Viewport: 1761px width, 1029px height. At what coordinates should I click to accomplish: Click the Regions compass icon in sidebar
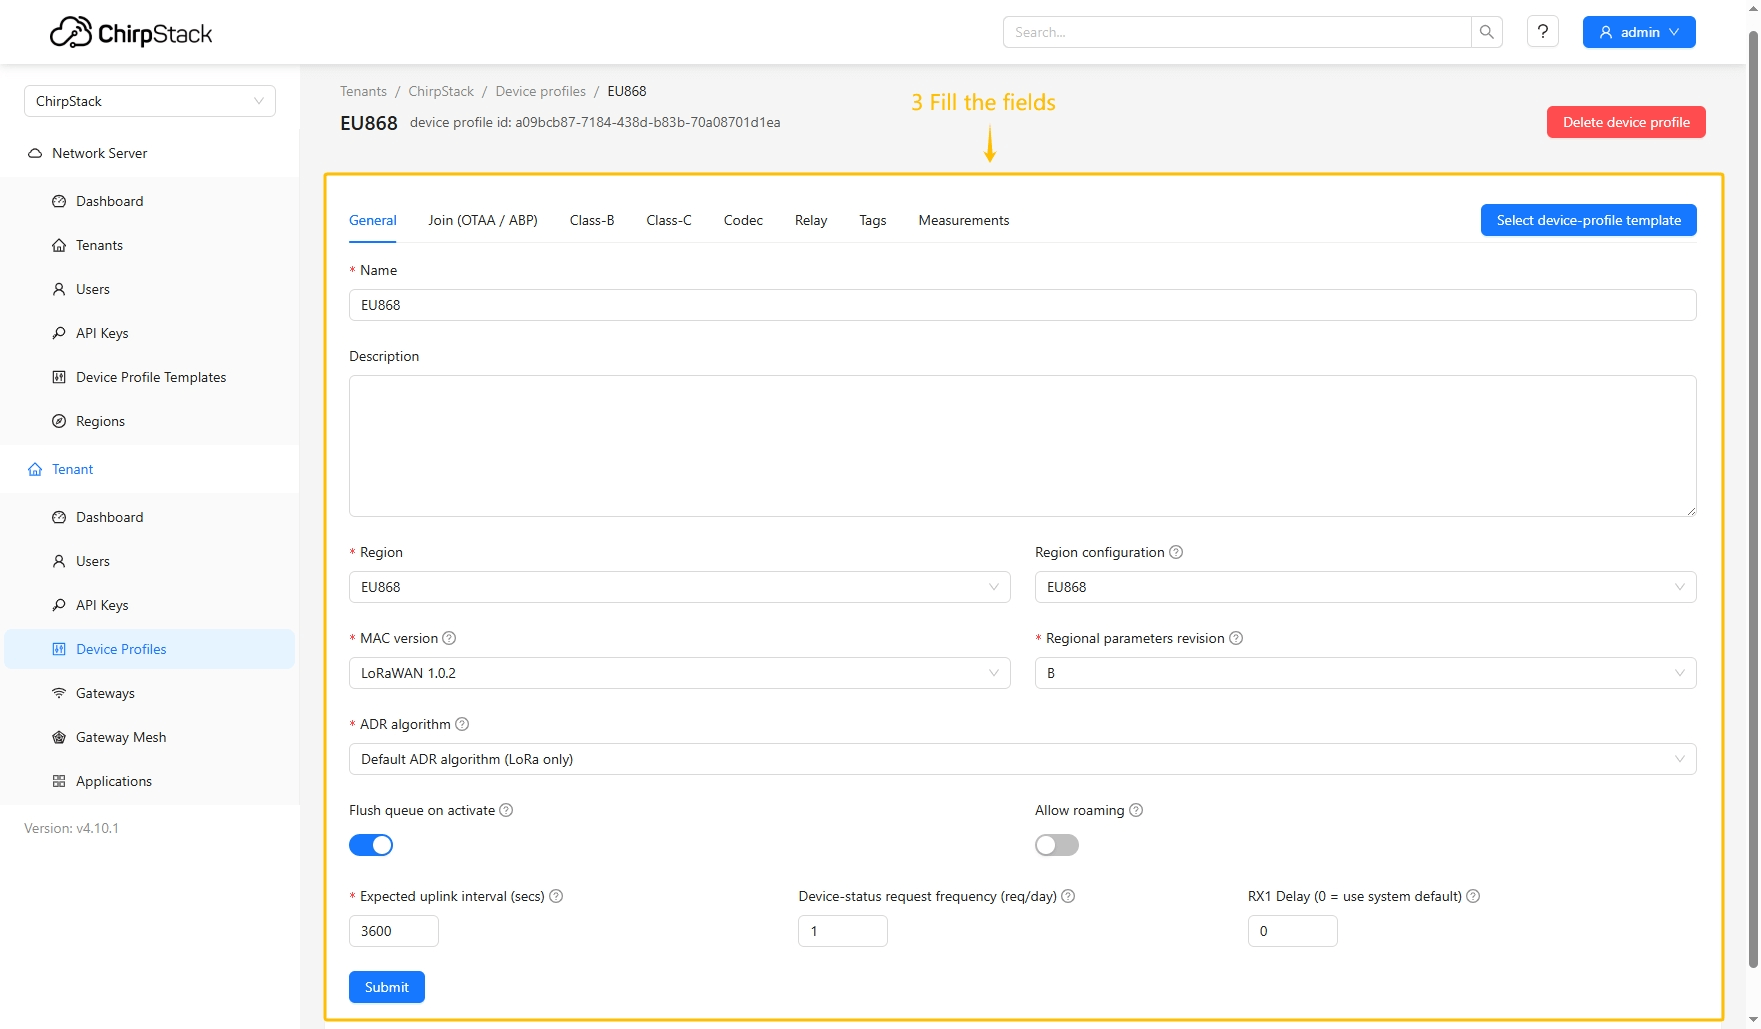59,421
